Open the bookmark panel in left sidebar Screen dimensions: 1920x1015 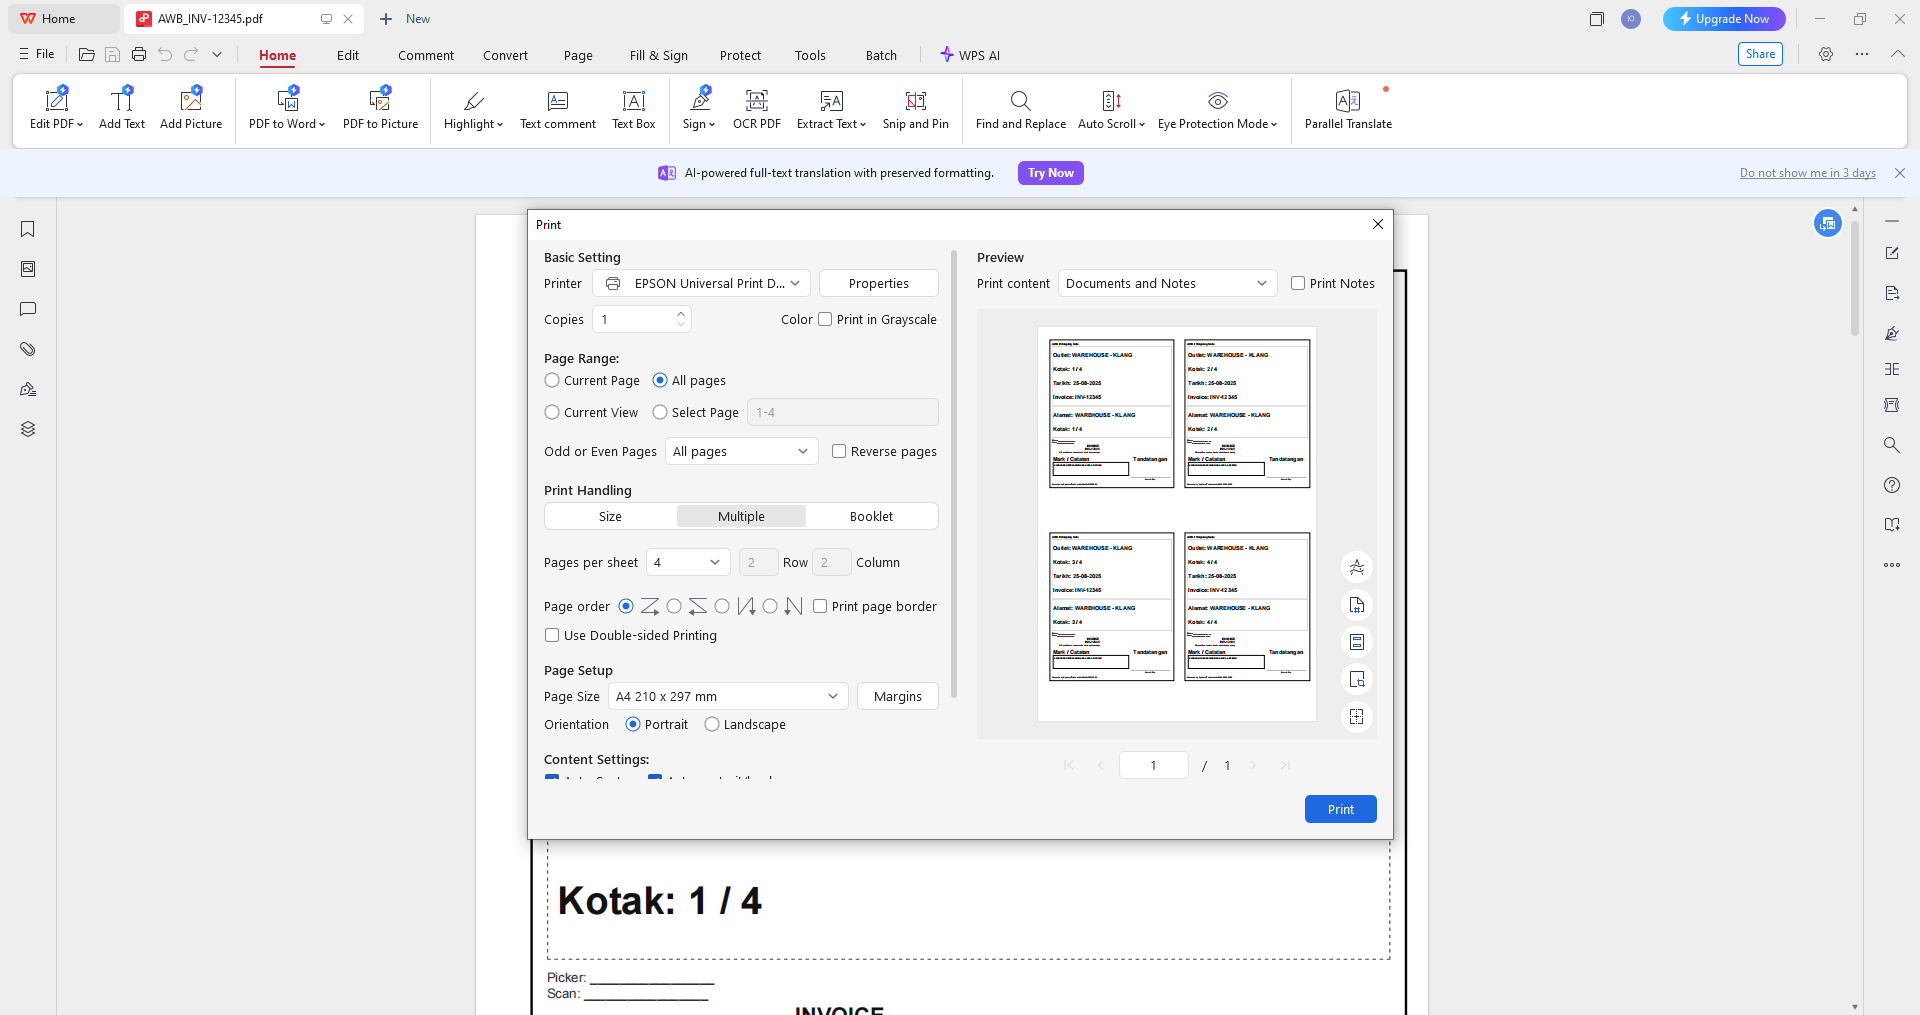(27, 229)
